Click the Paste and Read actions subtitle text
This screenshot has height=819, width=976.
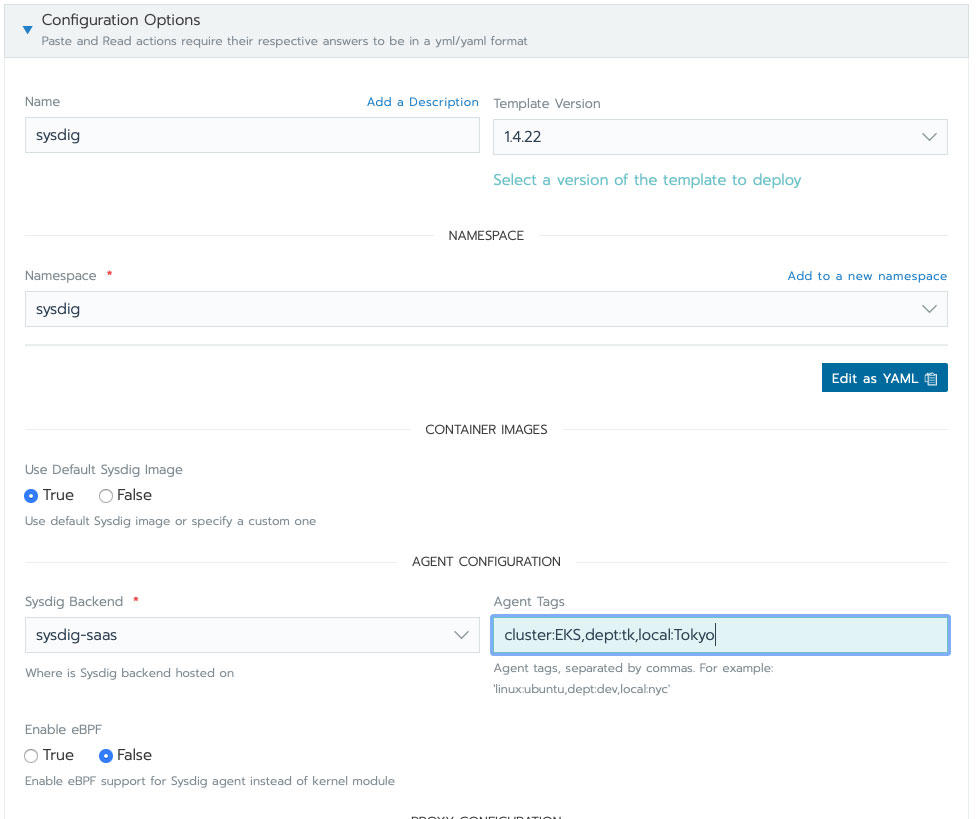pos(284,41)
